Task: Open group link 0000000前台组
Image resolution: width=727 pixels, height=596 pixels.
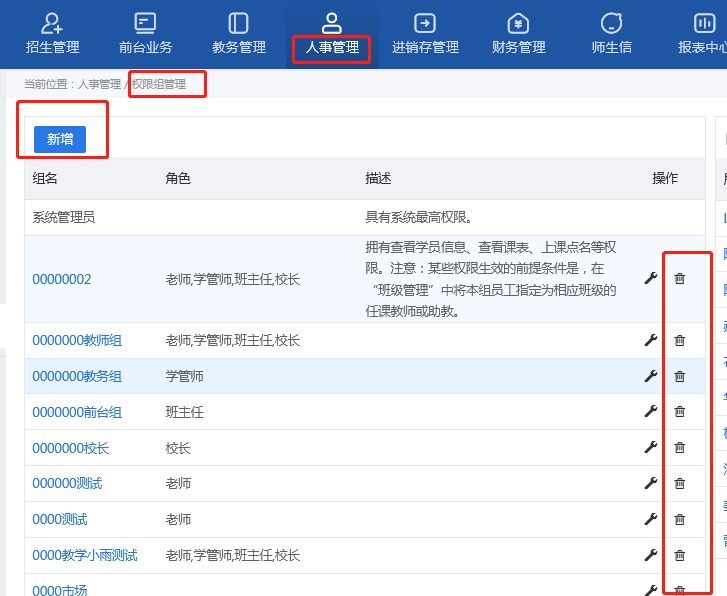Action: tap(77, 412)
